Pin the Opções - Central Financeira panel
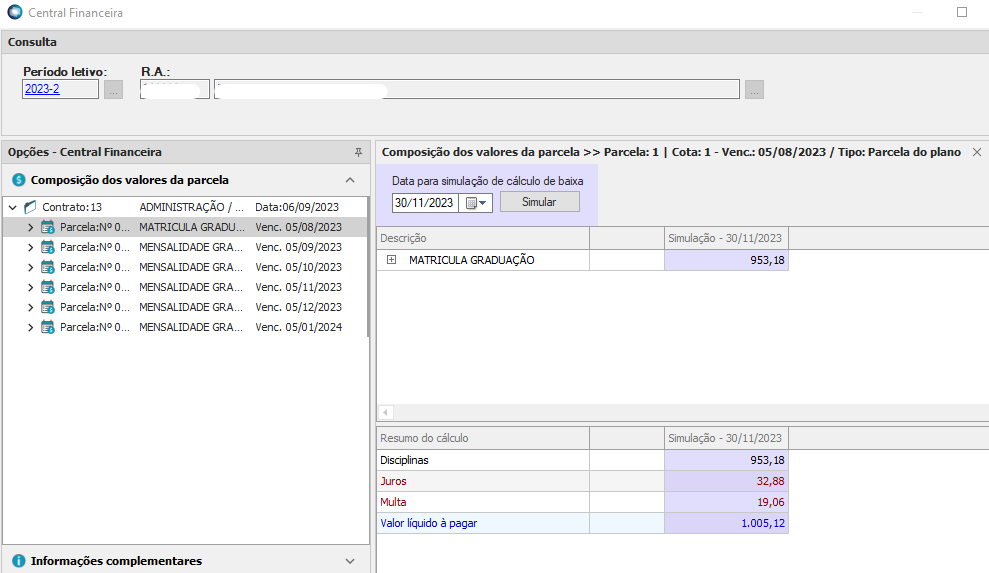 point(358,152)
